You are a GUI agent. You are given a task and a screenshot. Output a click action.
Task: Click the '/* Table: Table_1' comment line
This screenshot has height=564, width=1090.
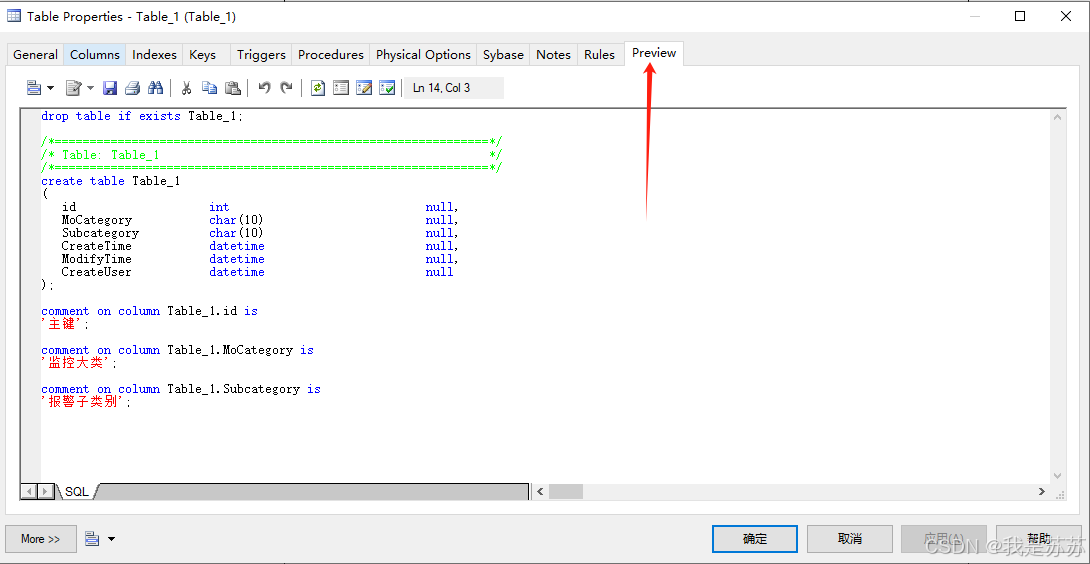coord(272,155)
